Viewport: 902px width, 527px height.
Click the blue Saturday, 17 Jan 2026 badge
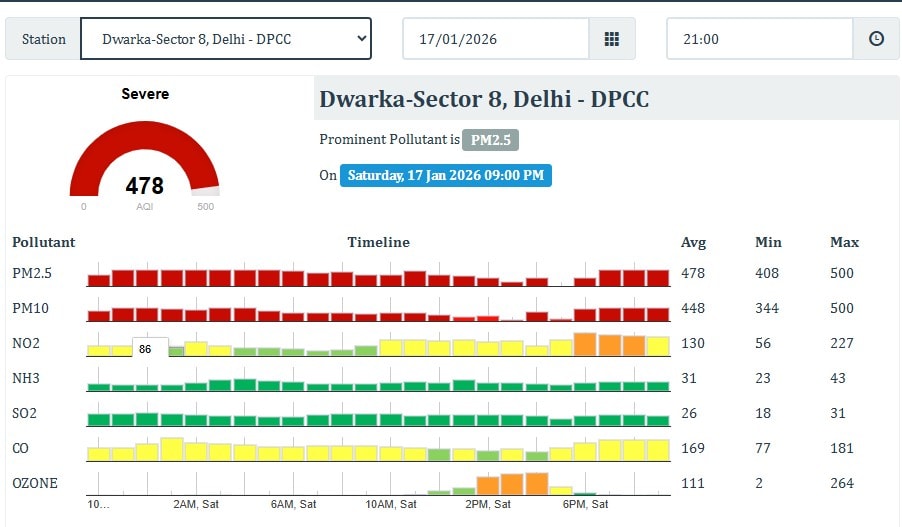click(x=445, y=175)
